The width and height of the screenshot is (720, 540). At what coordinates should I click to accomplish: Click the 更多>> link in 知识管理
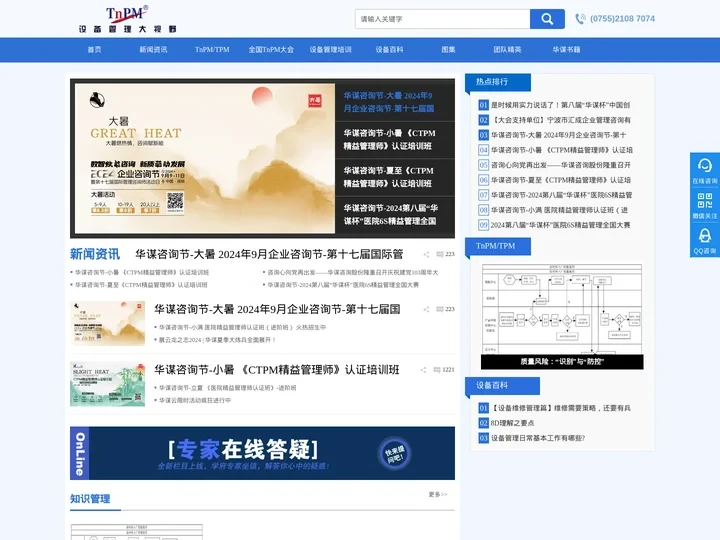pyautogui.click(x=438, y=495)
